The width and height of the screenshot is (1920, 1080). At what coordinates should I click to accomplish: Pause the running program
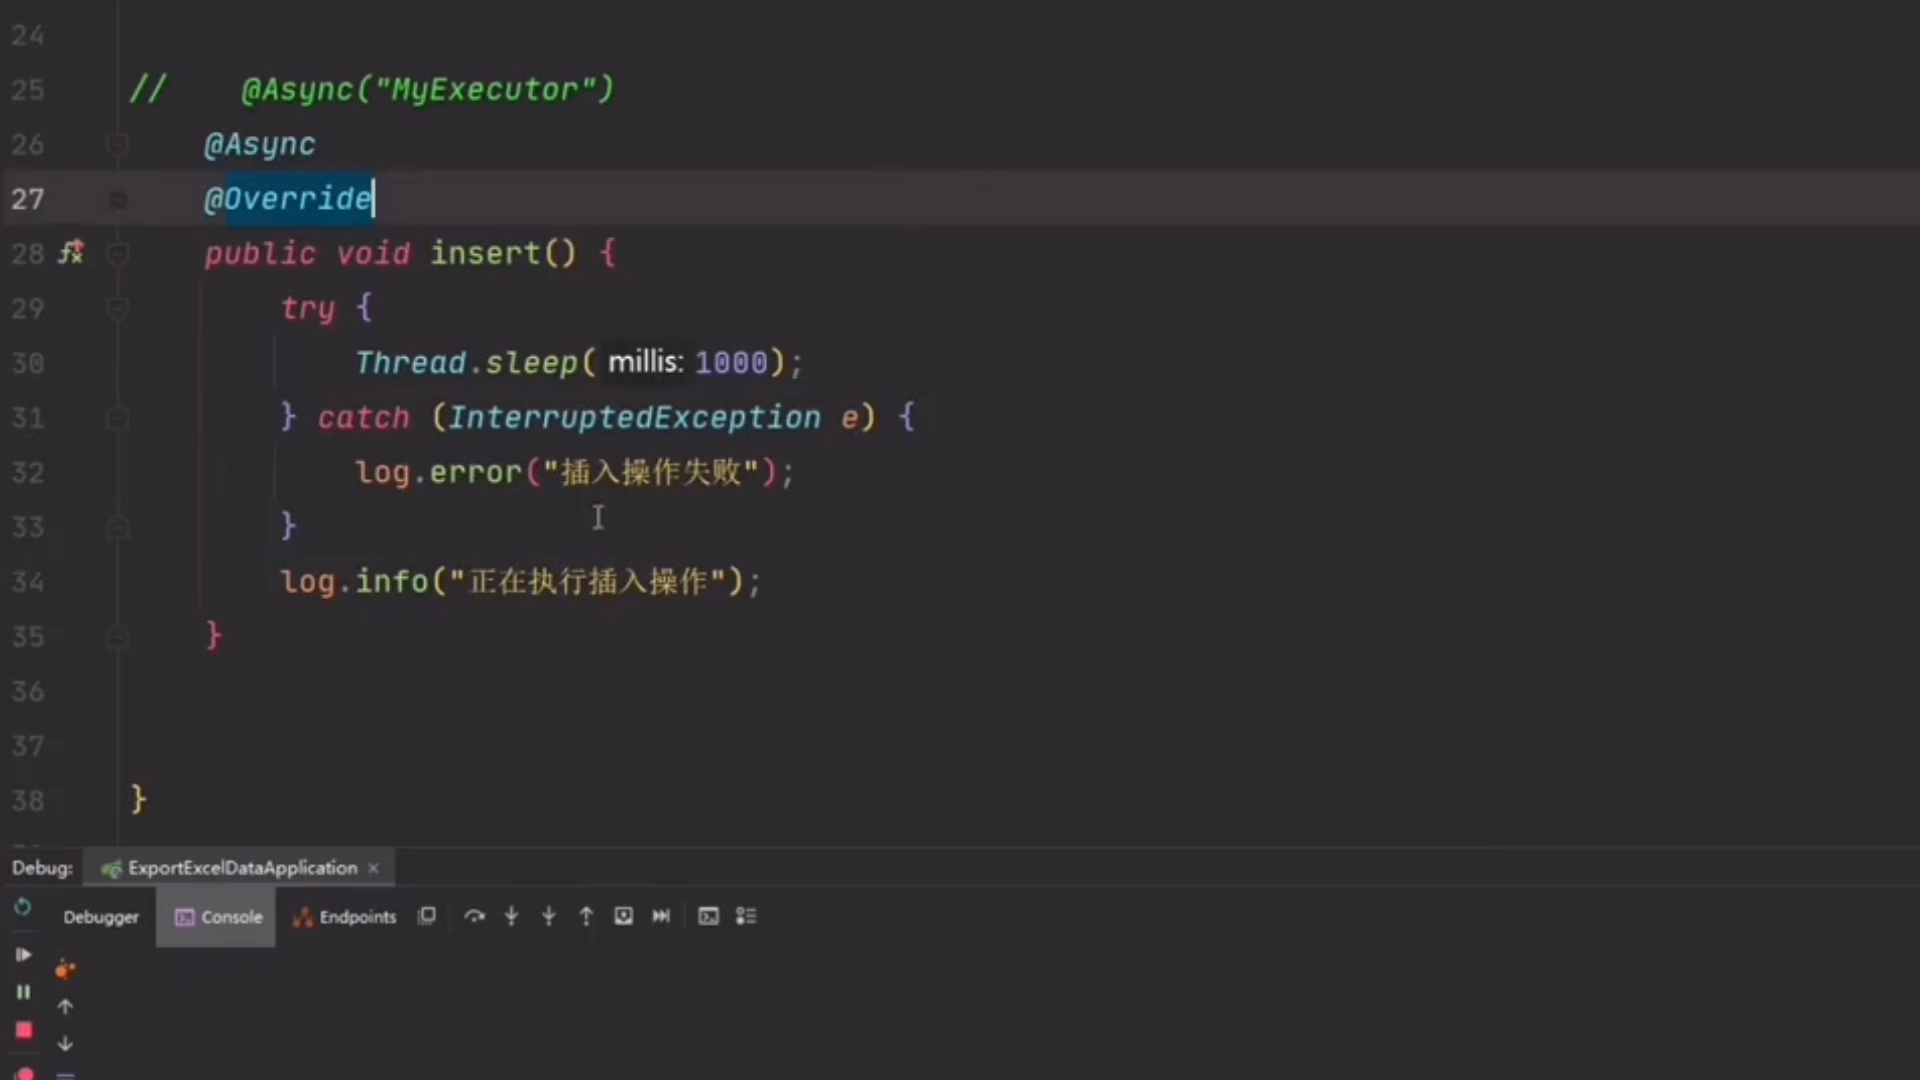pos(23,992)
